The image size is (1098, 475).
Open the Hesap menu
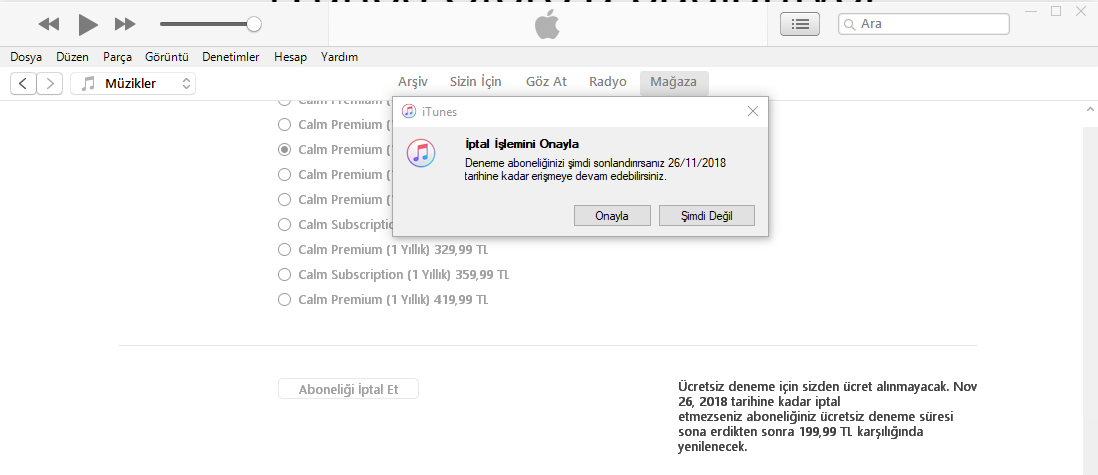[x=290, y=57]
